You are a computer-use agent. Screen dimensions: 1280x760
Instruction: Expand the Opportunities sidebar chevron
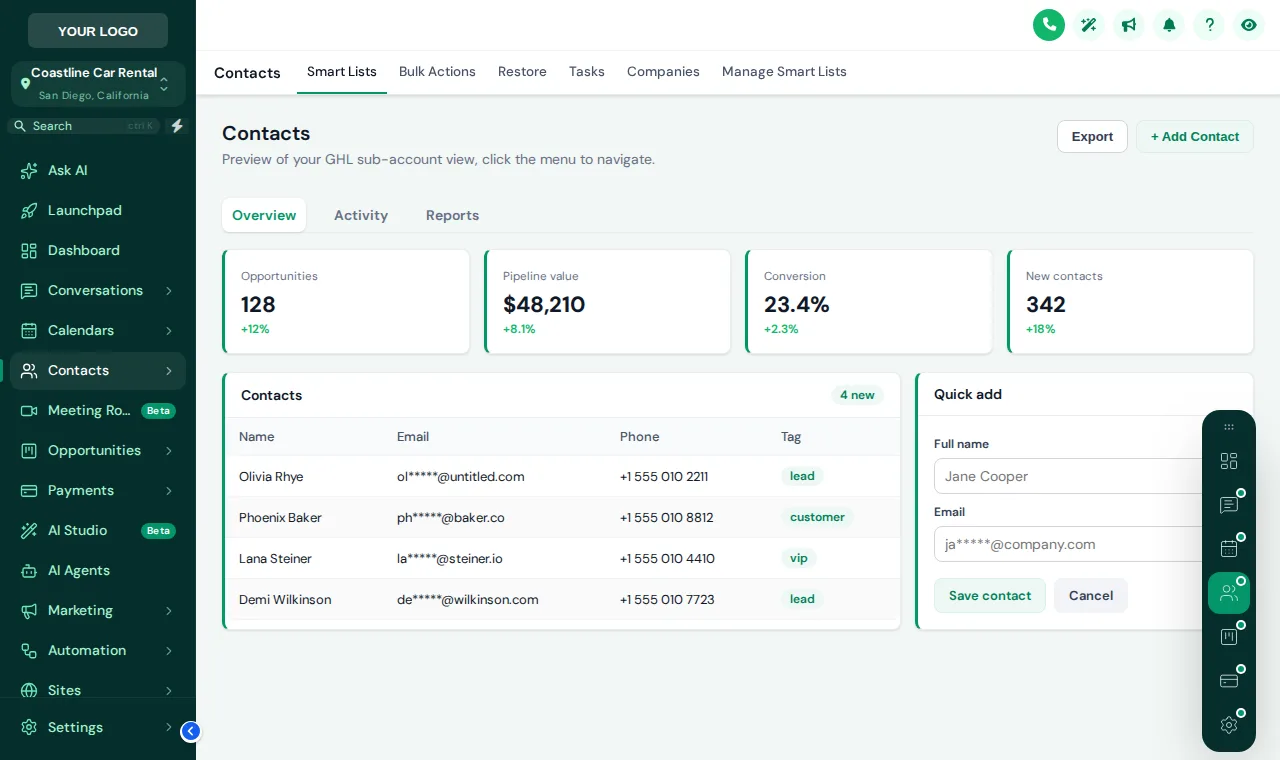click(169, 451)
